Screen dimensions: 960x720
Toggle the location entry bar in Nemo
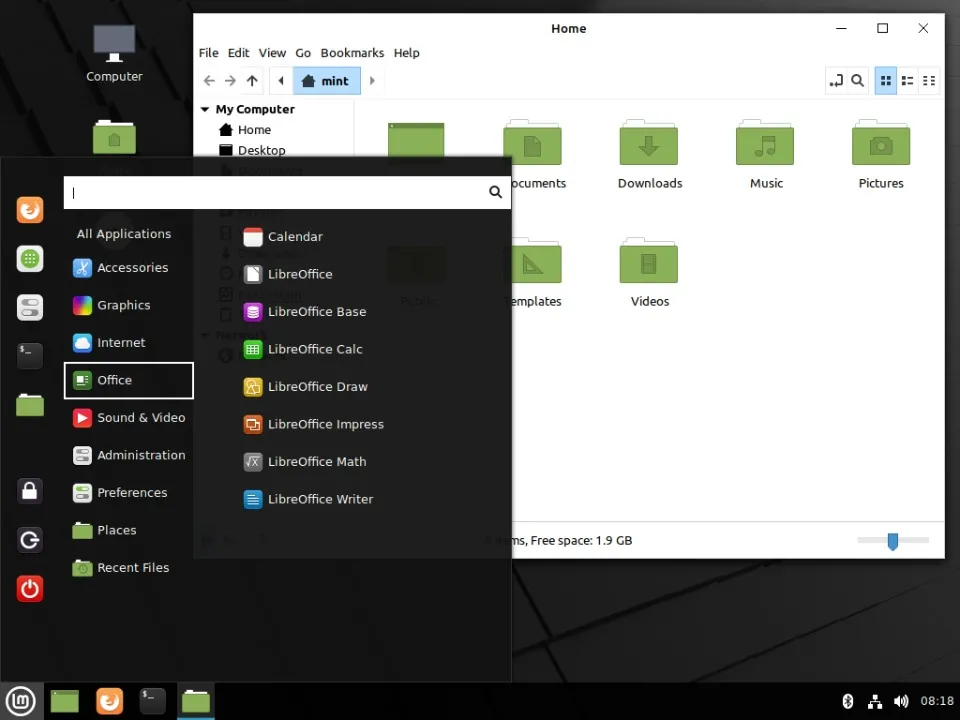[836, 81]
